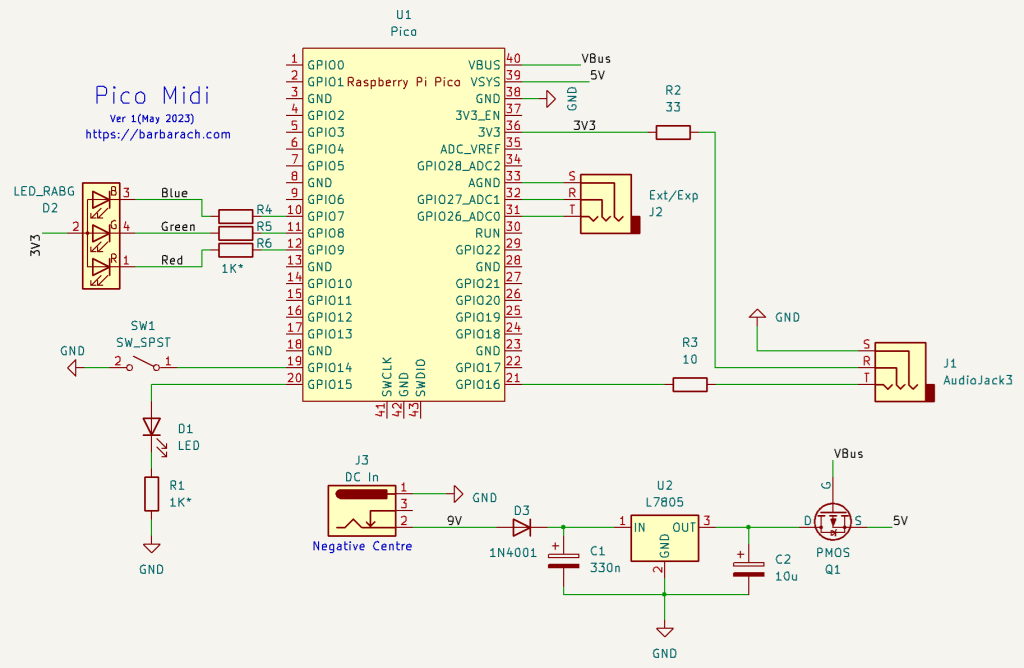Click the GND symbol at Pico pin 38

tap(551, 99)
